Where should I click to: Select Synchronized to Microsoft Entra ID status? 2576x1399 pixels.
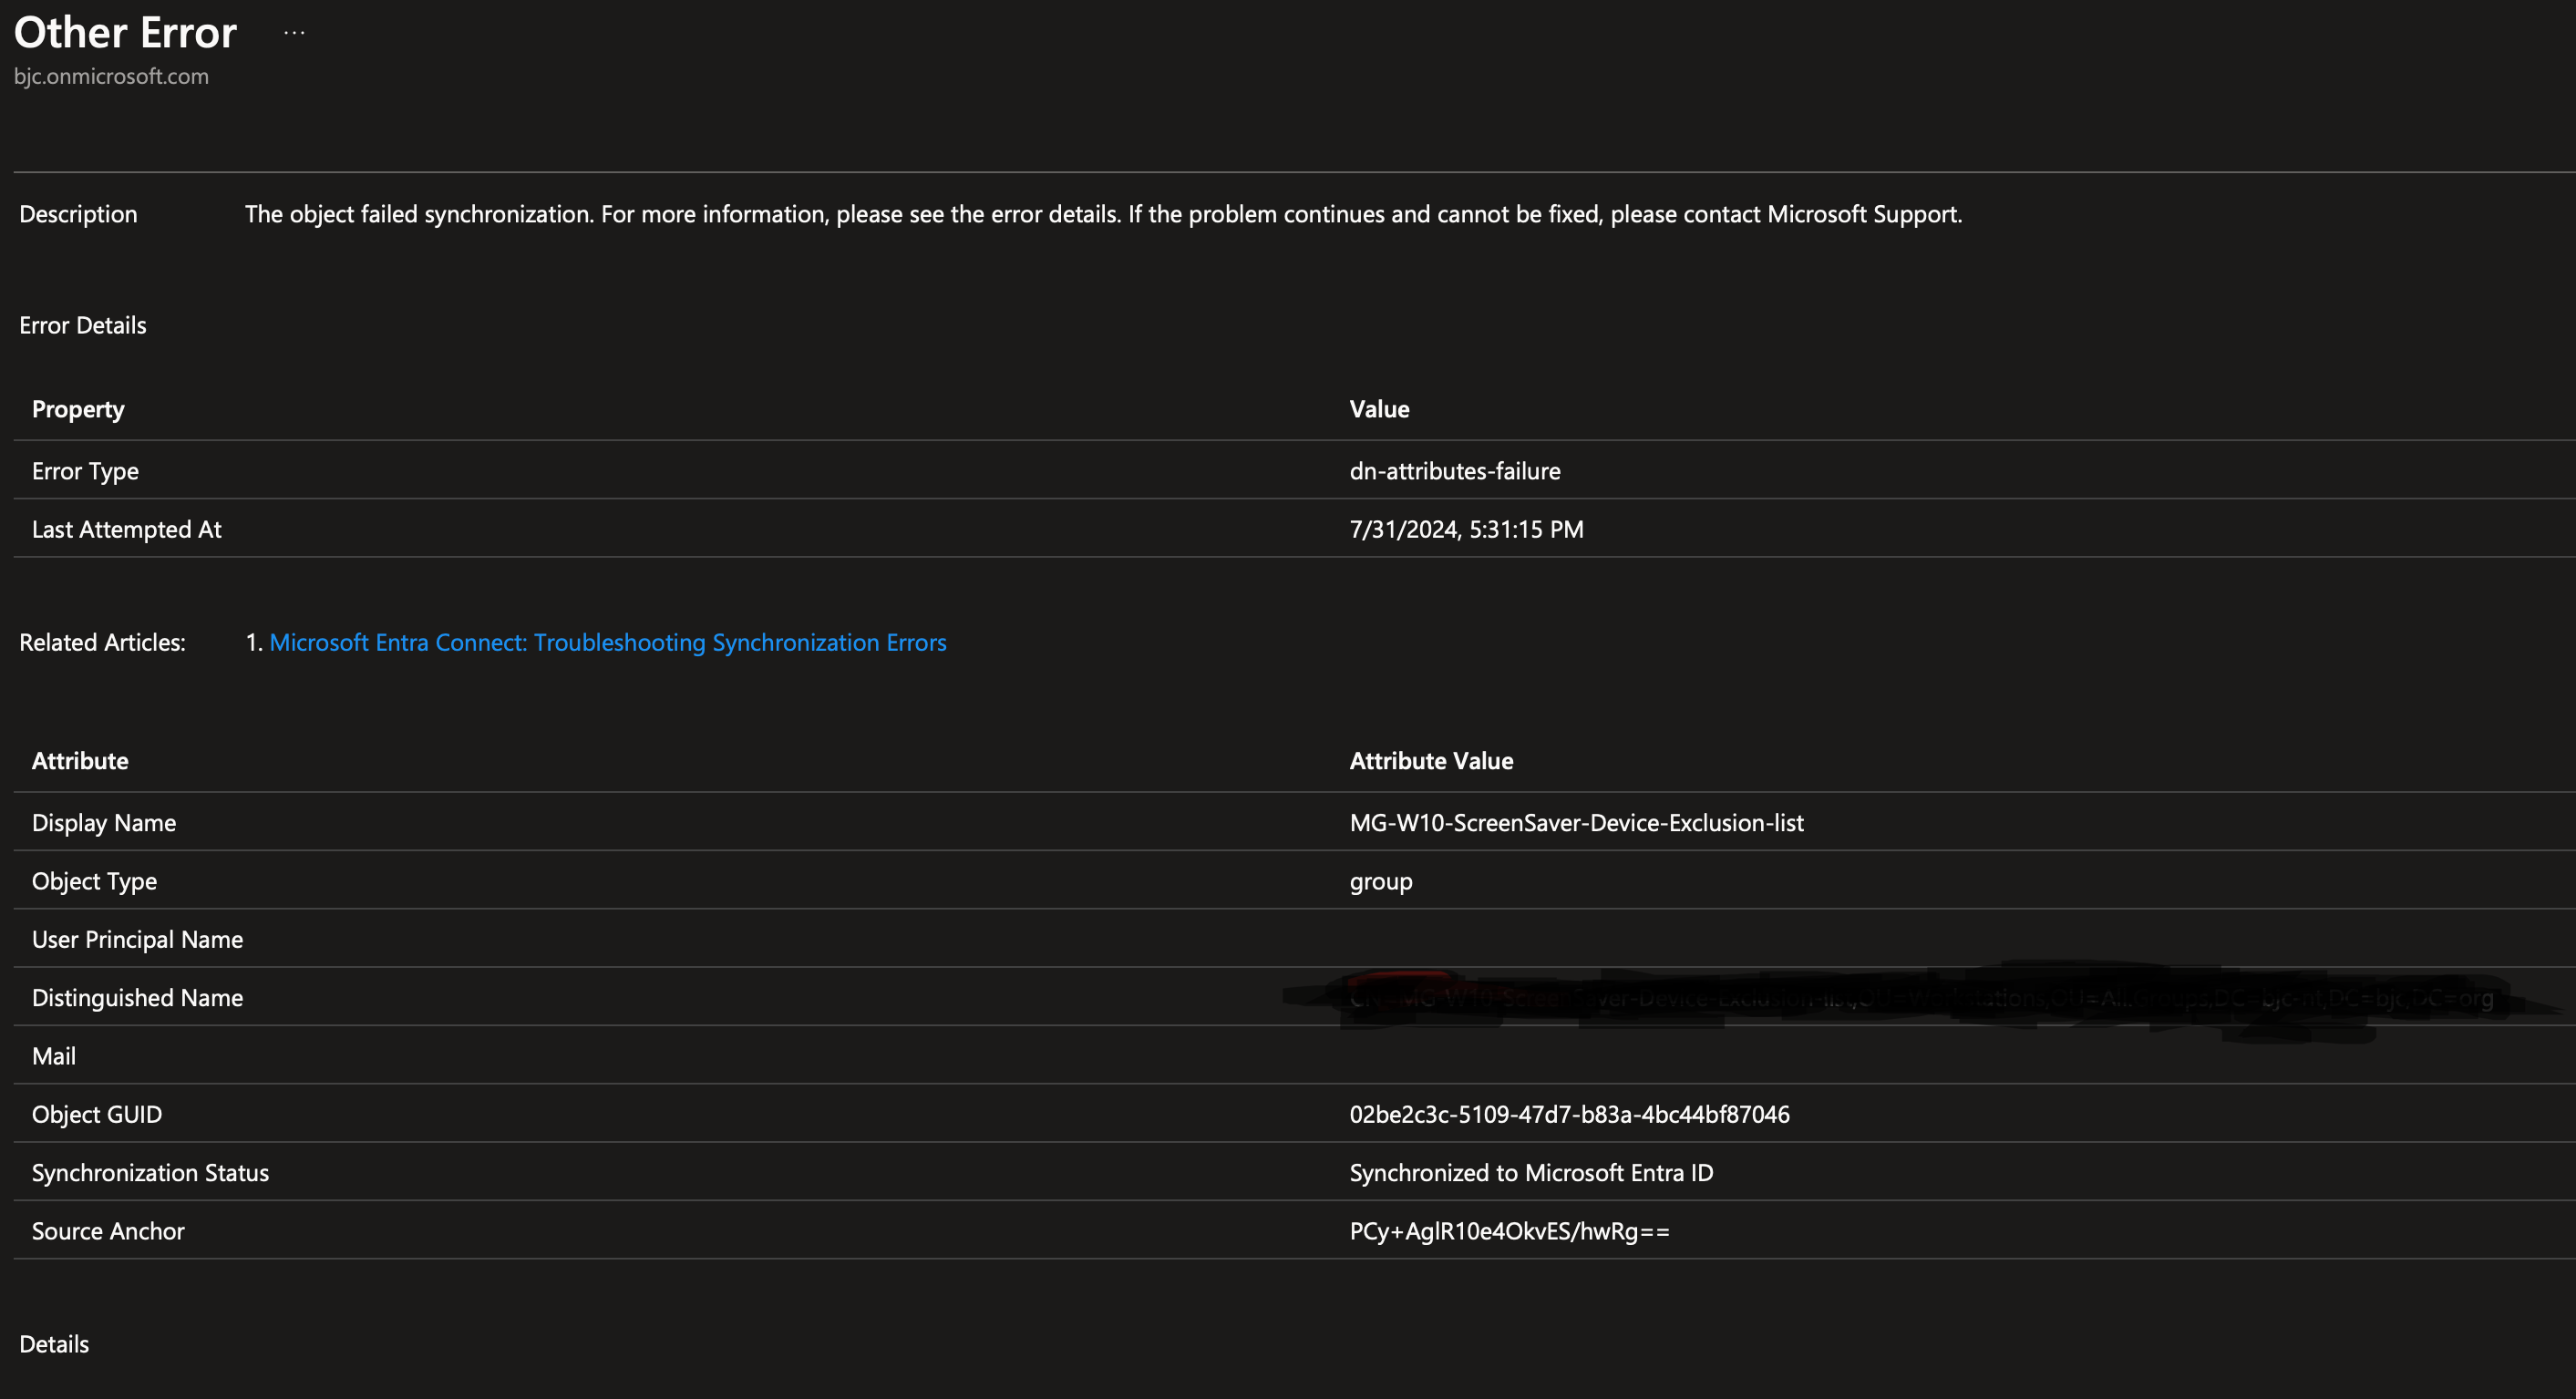tap(1532, 1172)
